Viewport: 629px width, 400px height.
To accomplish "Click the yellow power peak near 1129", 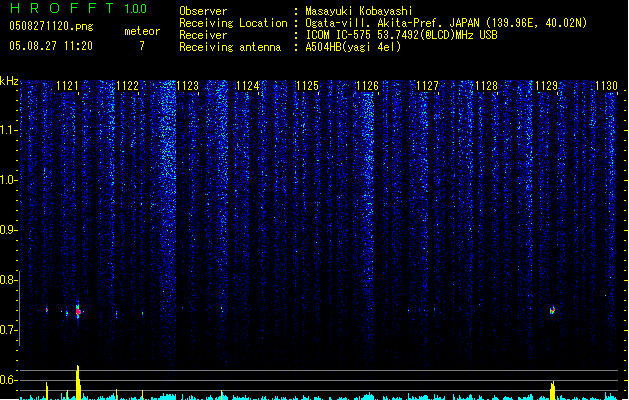I will pos(553,390).
